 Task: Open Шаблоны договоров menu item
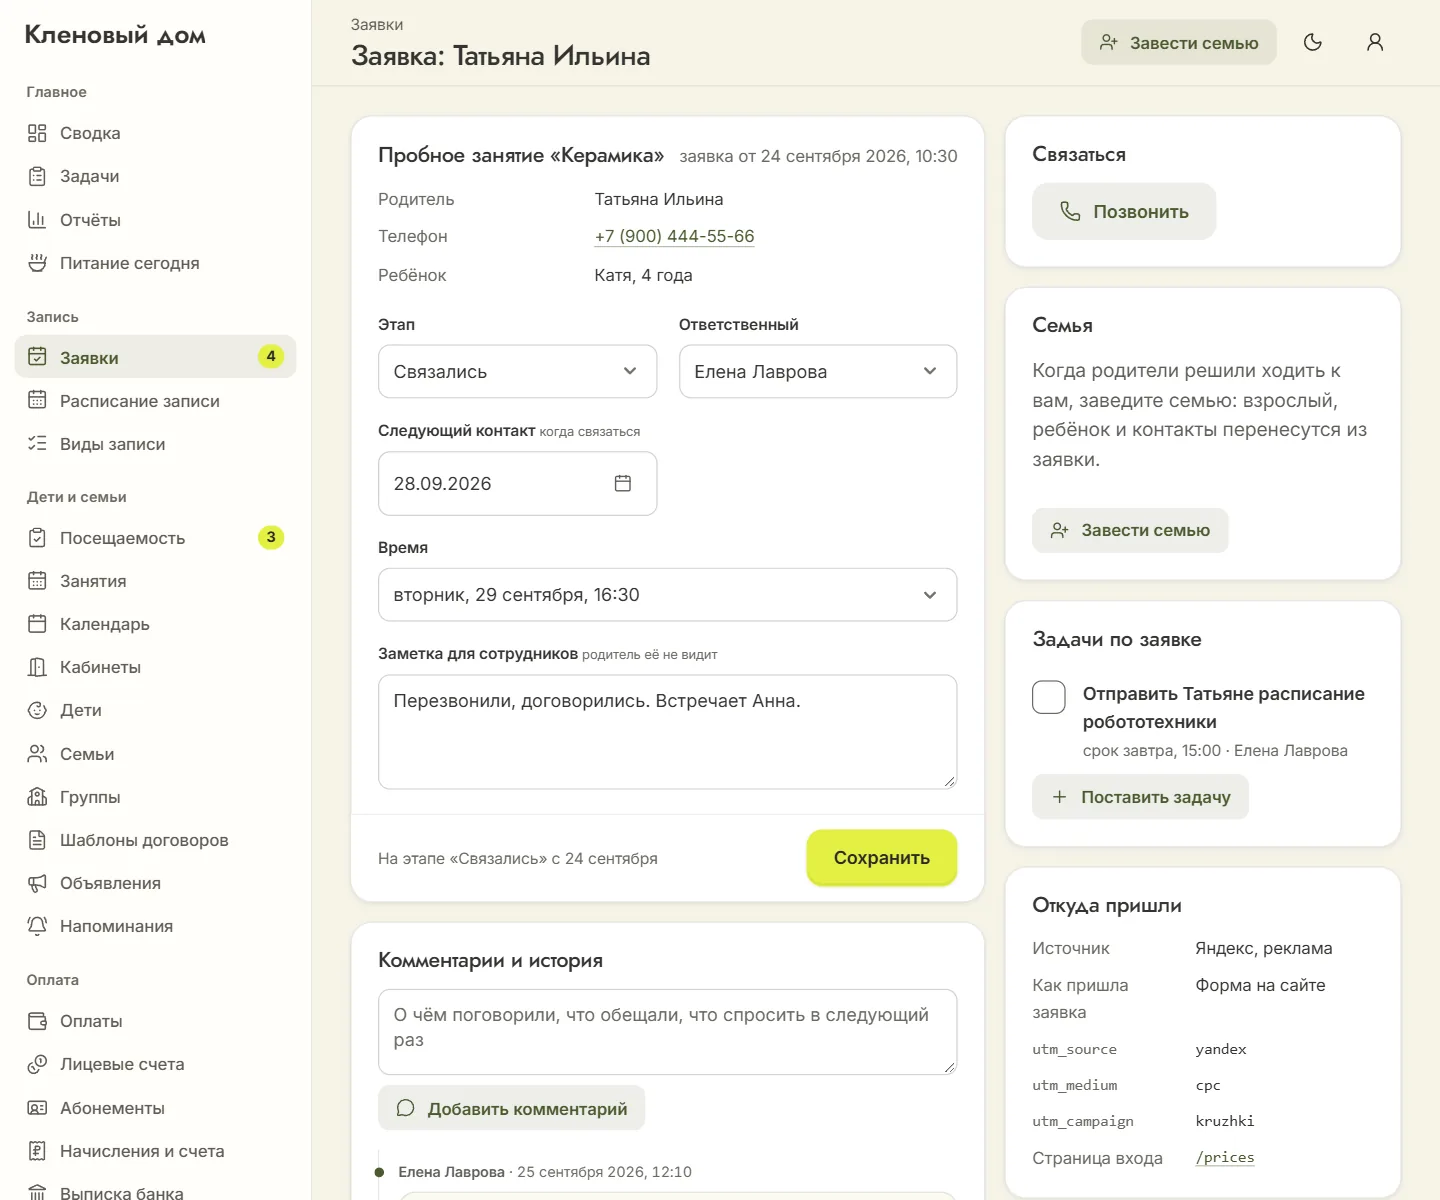point(155,840)
